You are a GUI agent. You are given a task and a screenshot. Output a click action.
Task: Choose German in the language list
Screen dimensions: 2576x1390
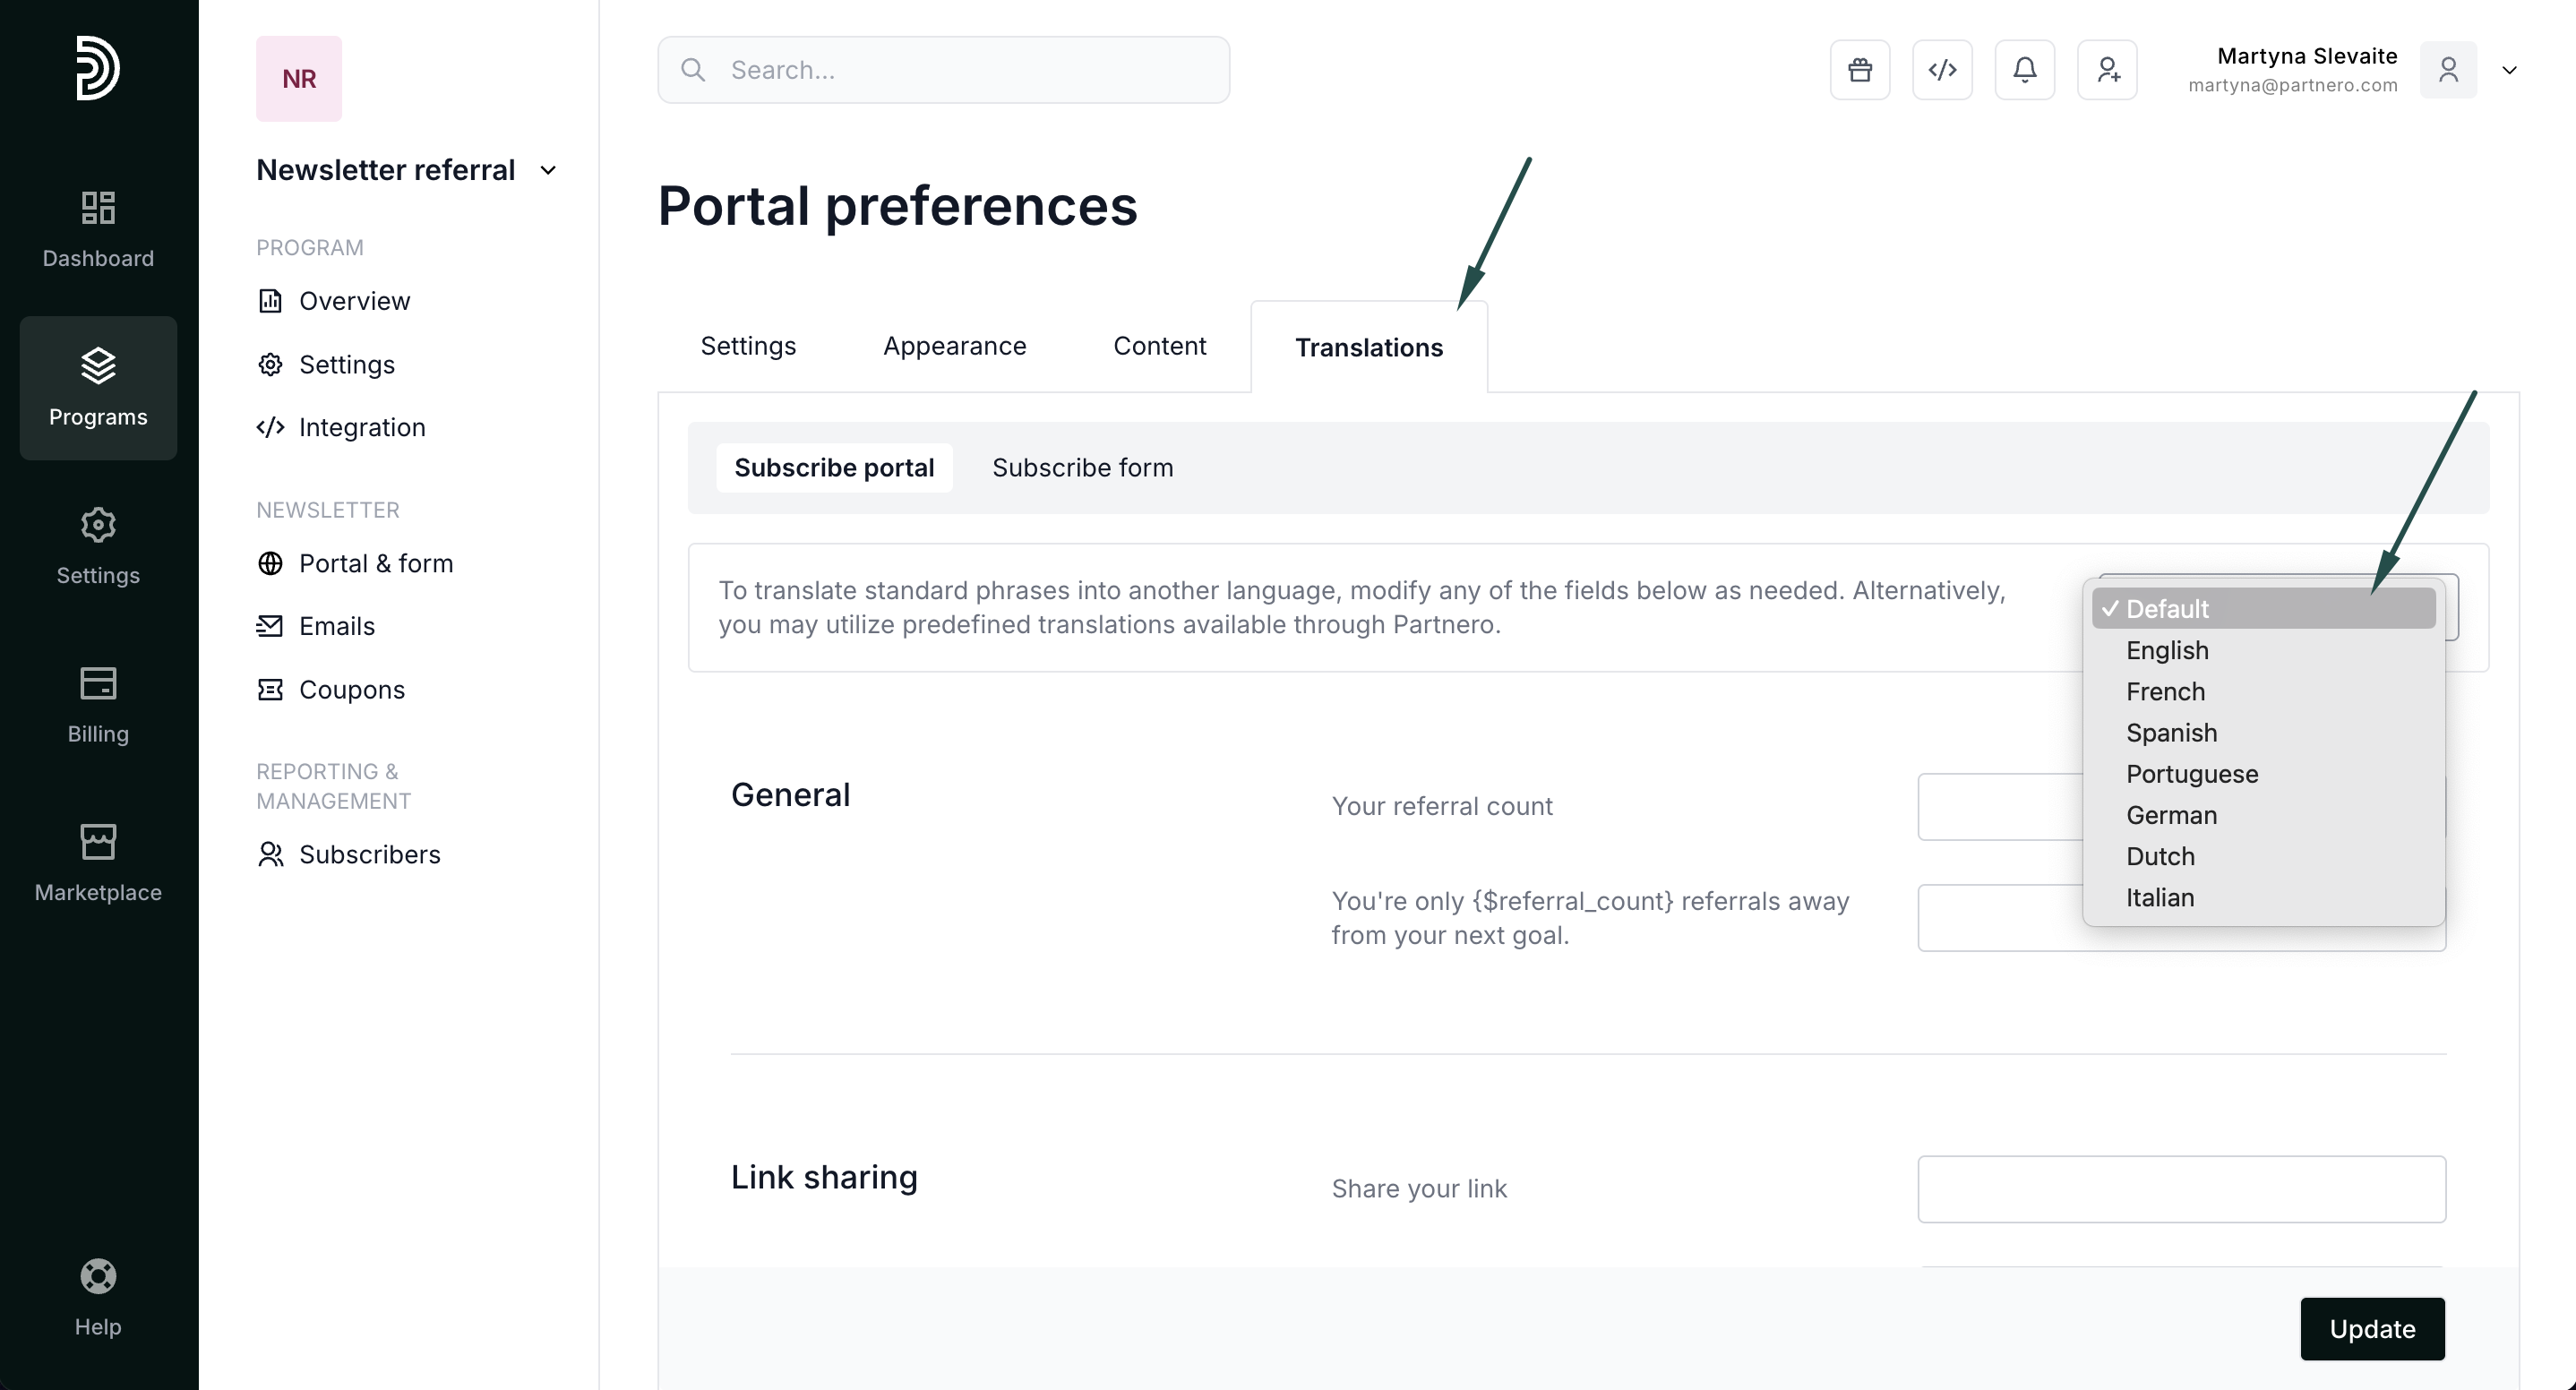pyautogui.click(x=2171, y=815)
